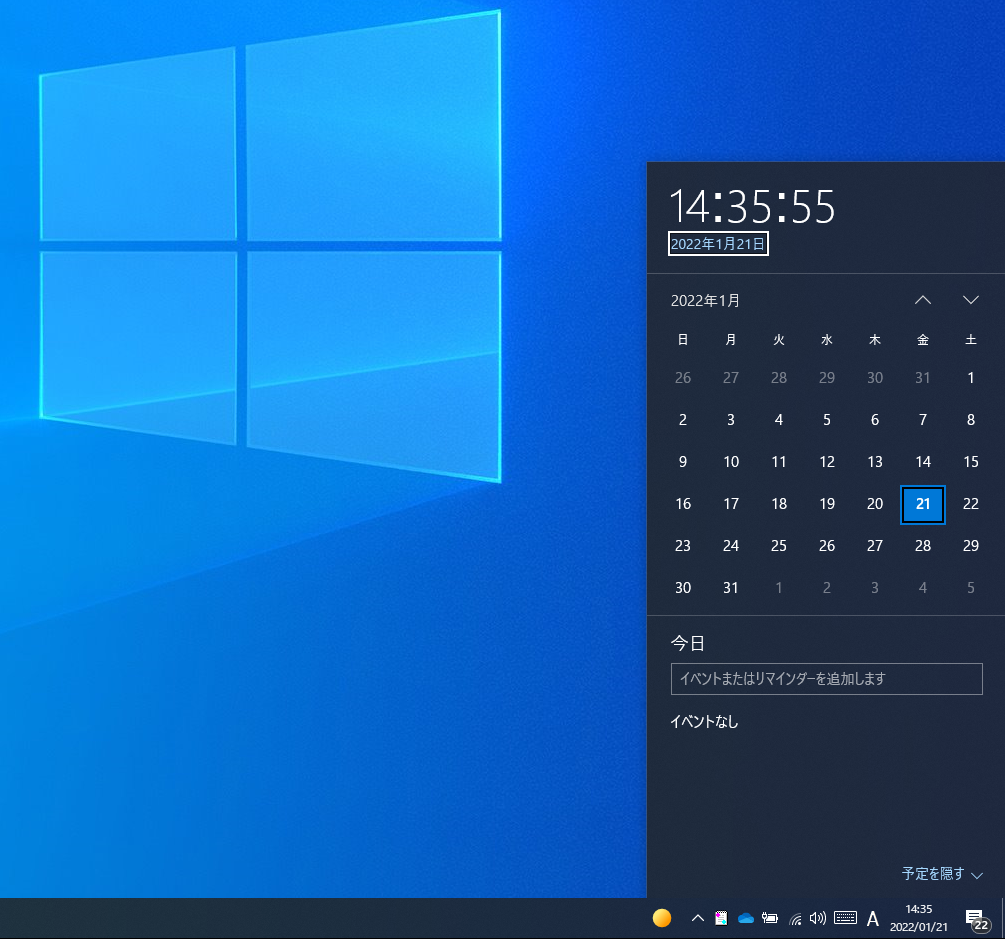This screenshot has height=939, width=1005.
Task: Open the Action Center notifications icon
Action: pyautogui.click(x=977, y=919)
